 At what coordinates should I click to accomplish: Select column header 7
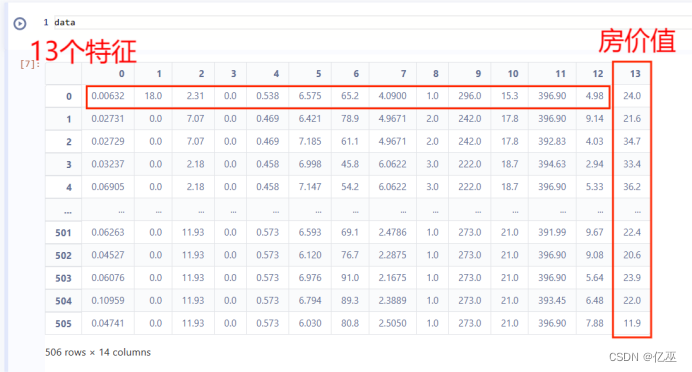pyautogui.click(x=403, y=74)
